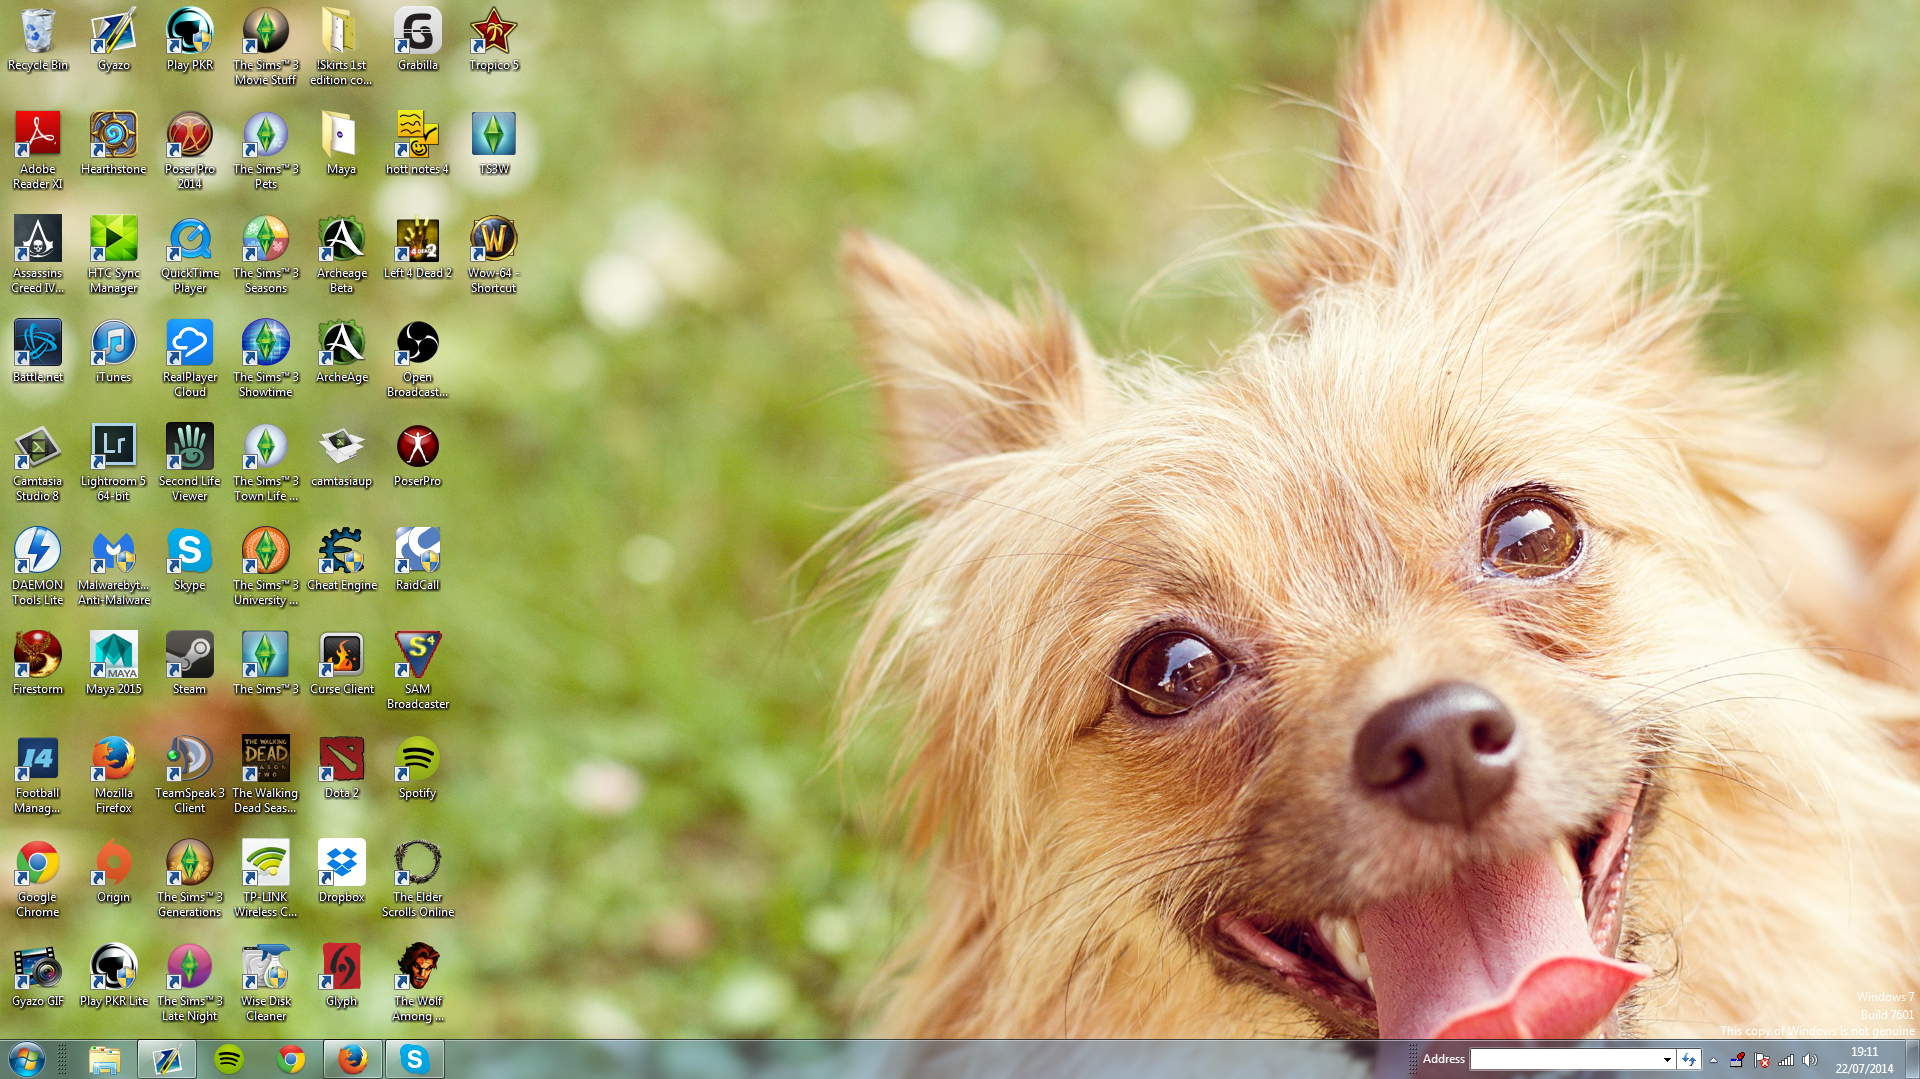Select The Sims 3 Generations shortcut
The image size is (1920, 1079).
[190, 879]
